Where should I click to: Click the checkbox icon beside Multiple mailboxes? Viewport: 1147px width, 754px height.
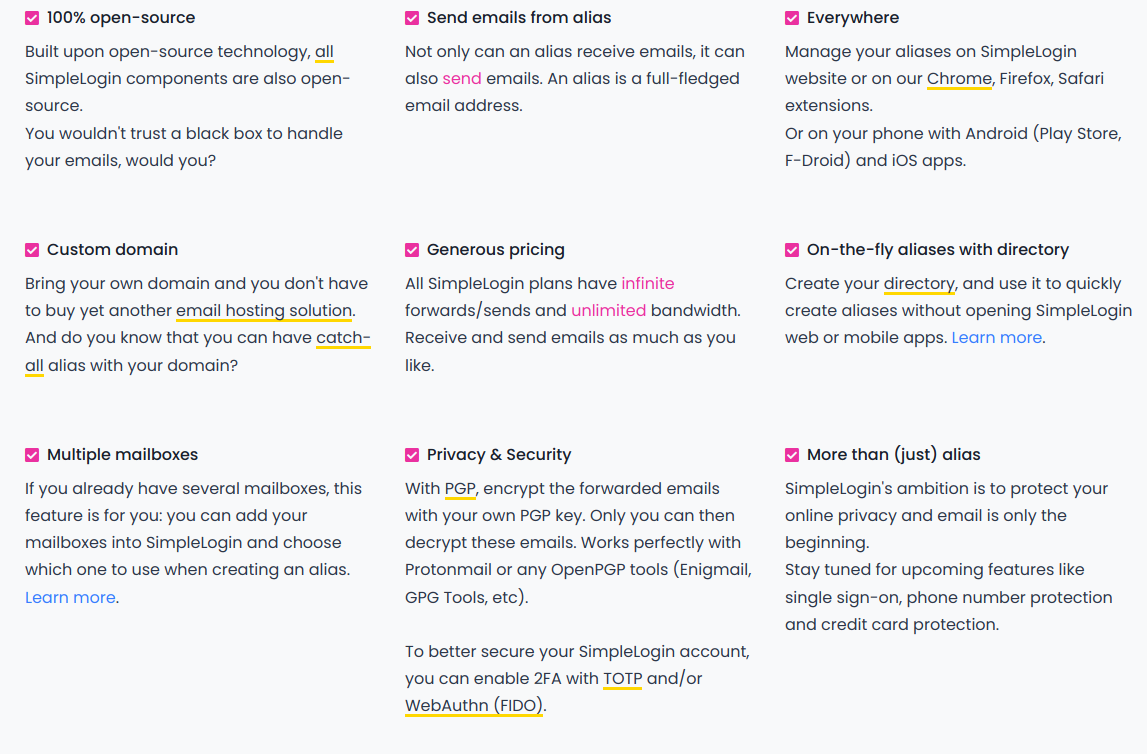tap(32, 455)
